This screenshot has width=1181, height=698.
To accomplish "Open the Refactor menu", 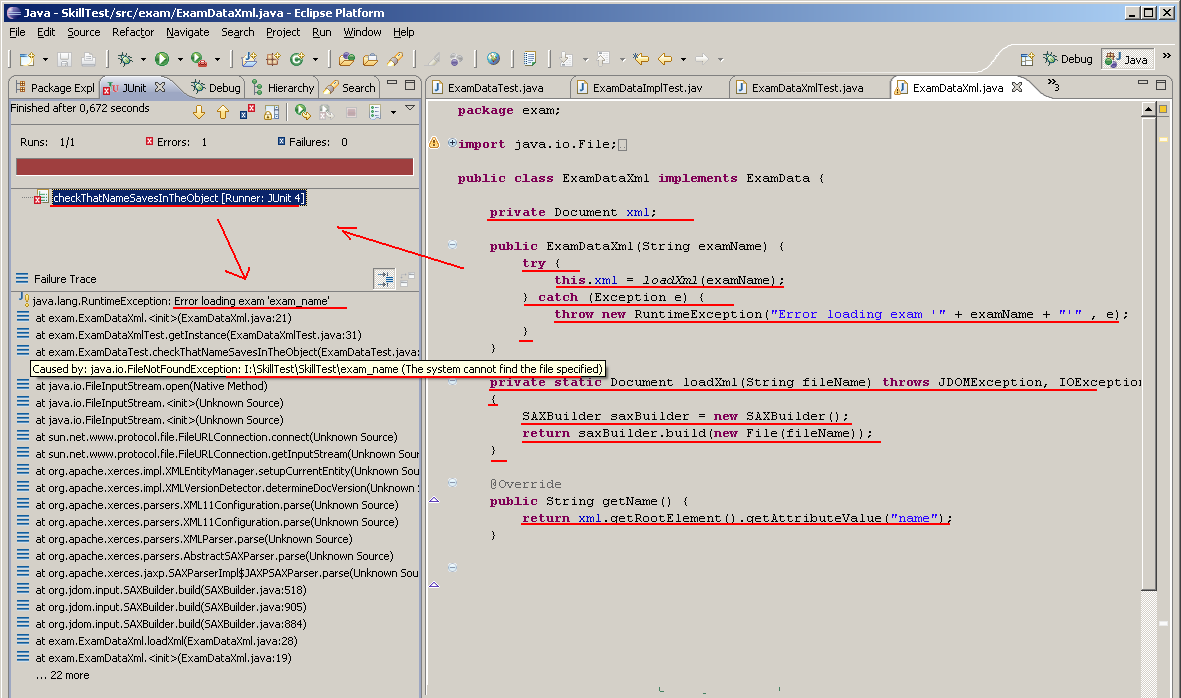I will (x=132, y=32).
